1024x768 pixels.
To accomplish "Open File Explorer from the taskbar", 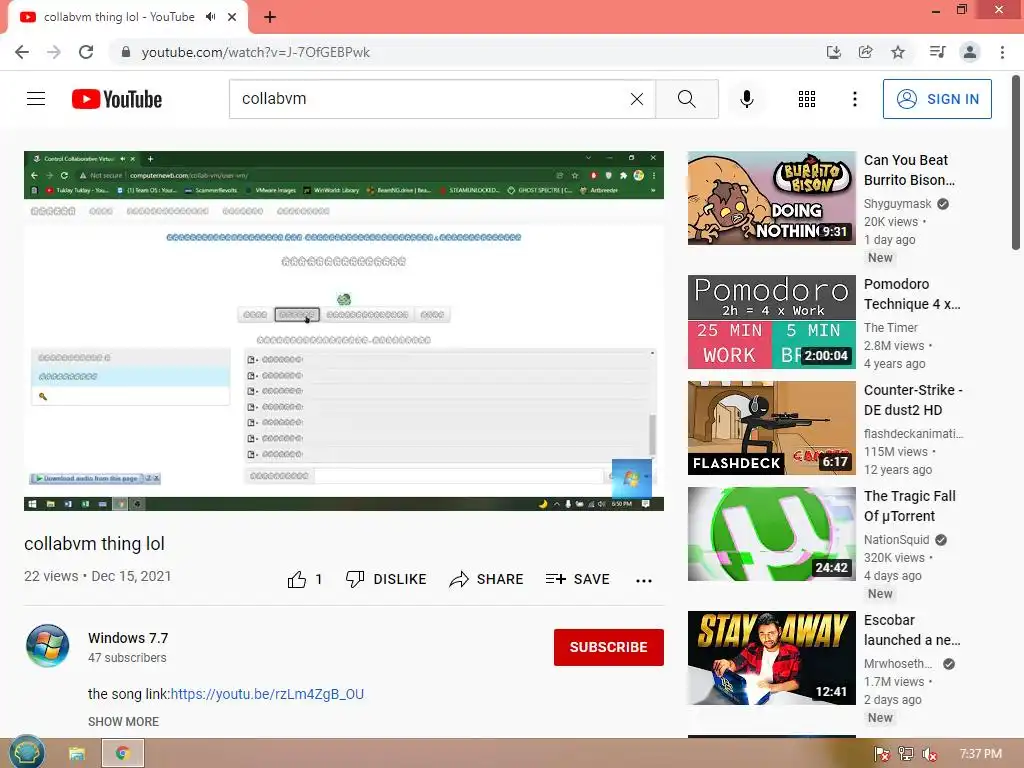I will pyautogui.click(x=76, y=754).
